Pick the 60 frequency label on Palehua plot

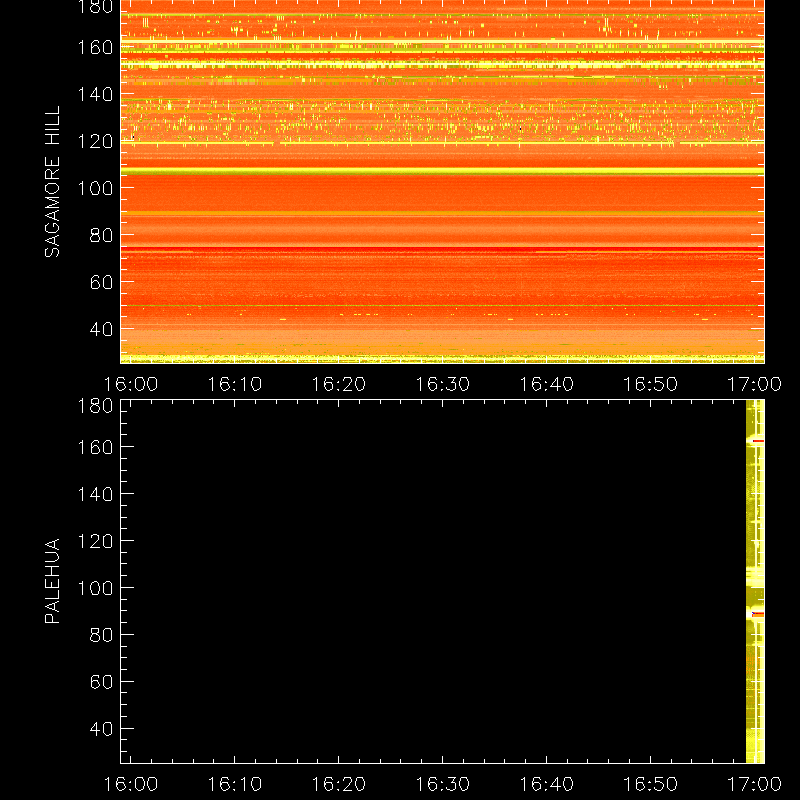point(101,682)
